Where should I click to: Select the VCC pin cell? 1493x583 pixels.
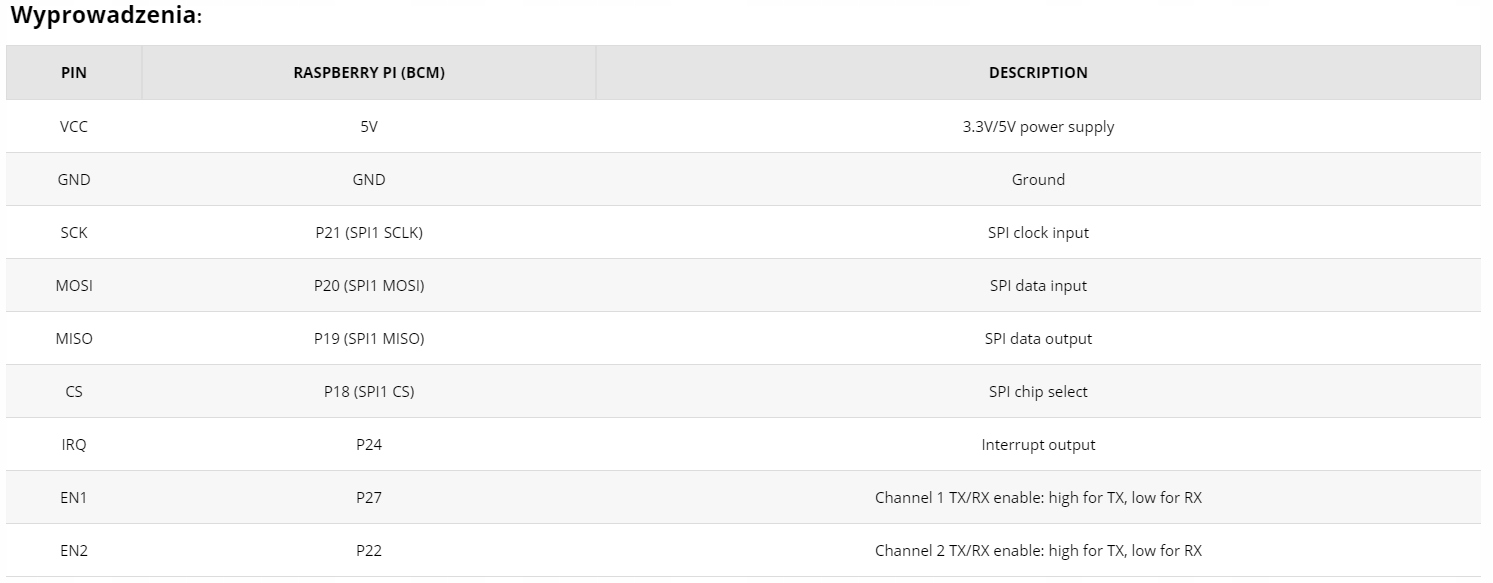tap(74, 127)
